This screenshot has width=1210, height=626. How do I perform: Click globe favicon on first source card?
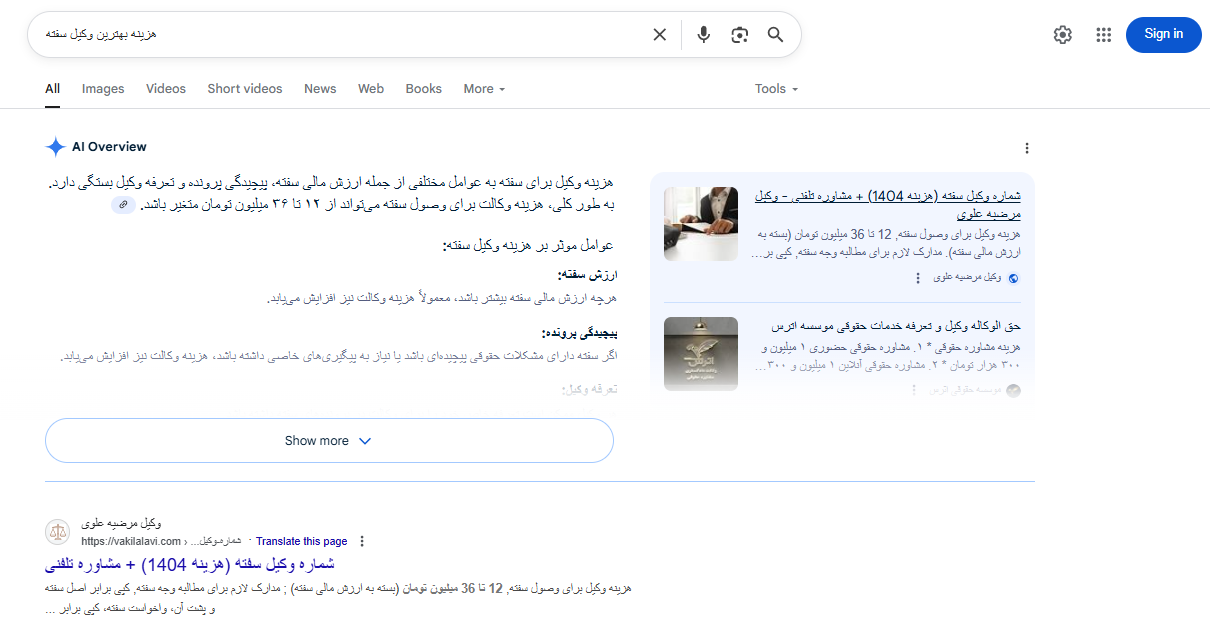[x=1013, y=279]
